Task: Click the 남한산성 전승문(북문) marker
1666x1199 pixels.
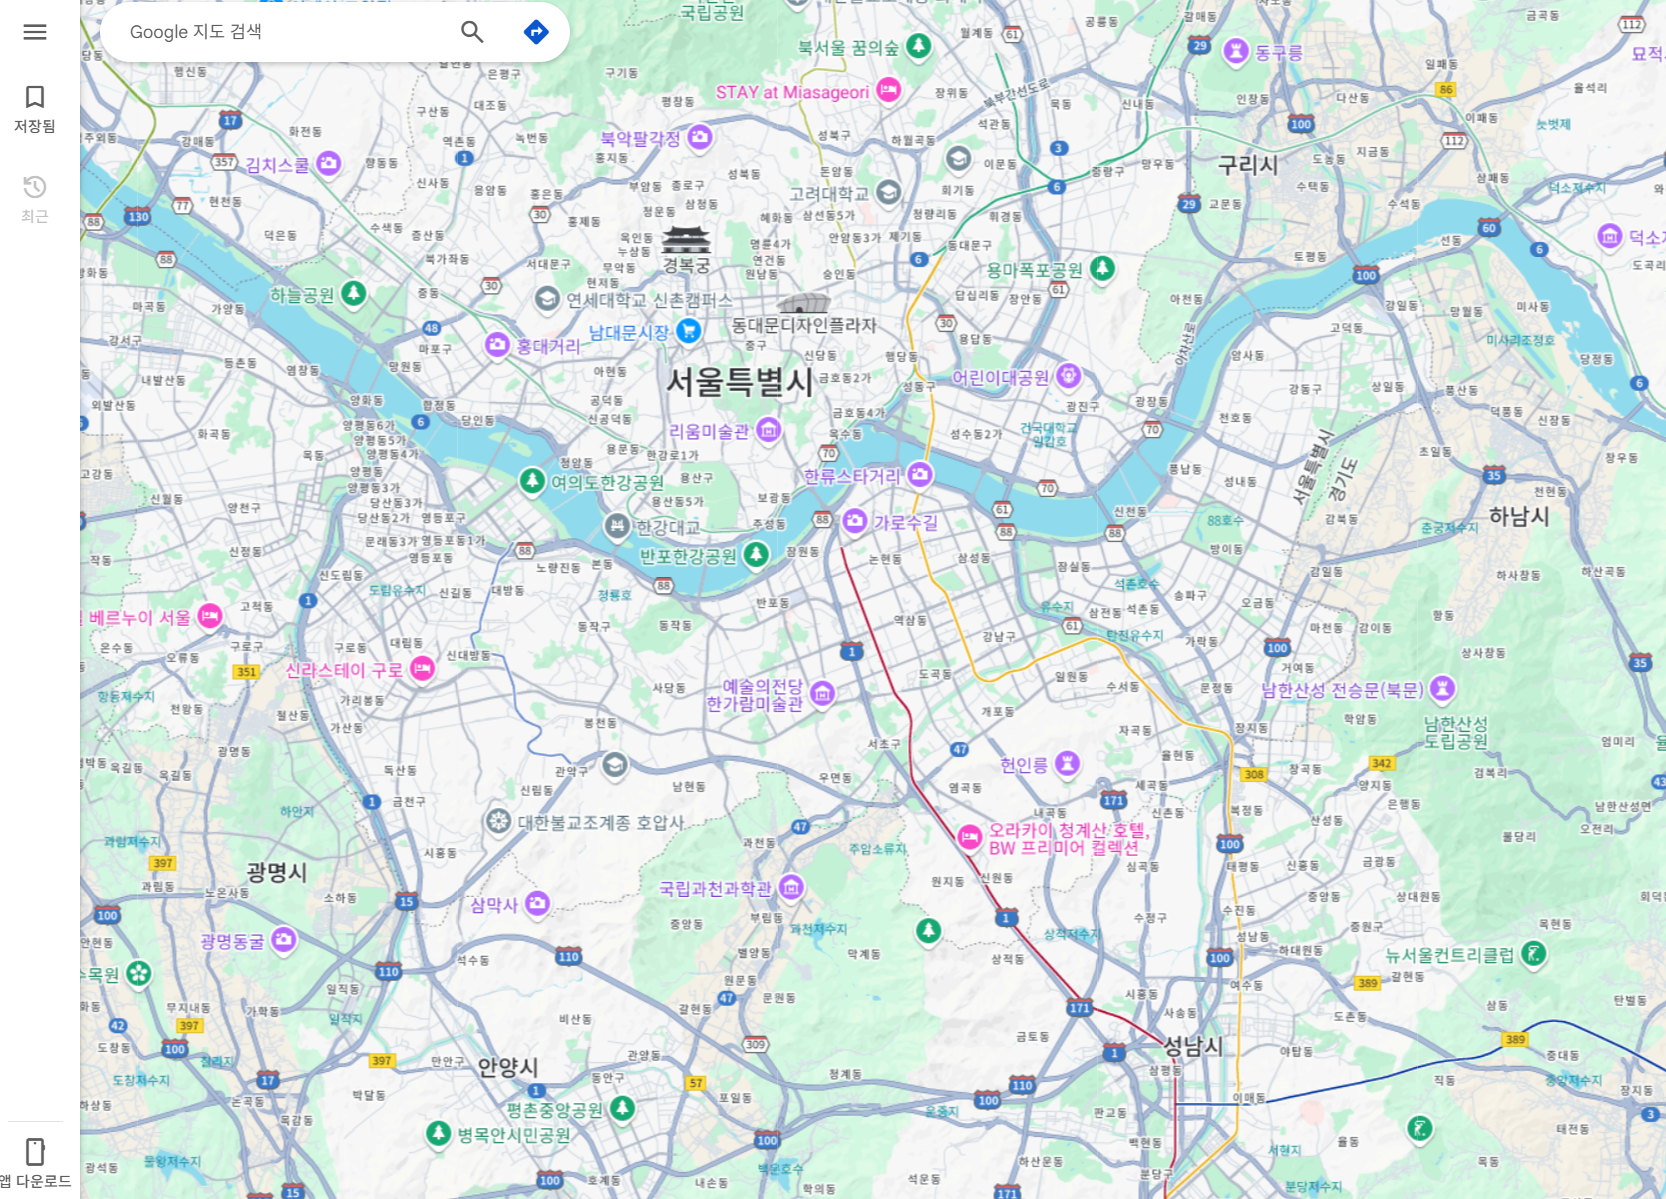Action: pyautogui.click(x=1441, y=689)
